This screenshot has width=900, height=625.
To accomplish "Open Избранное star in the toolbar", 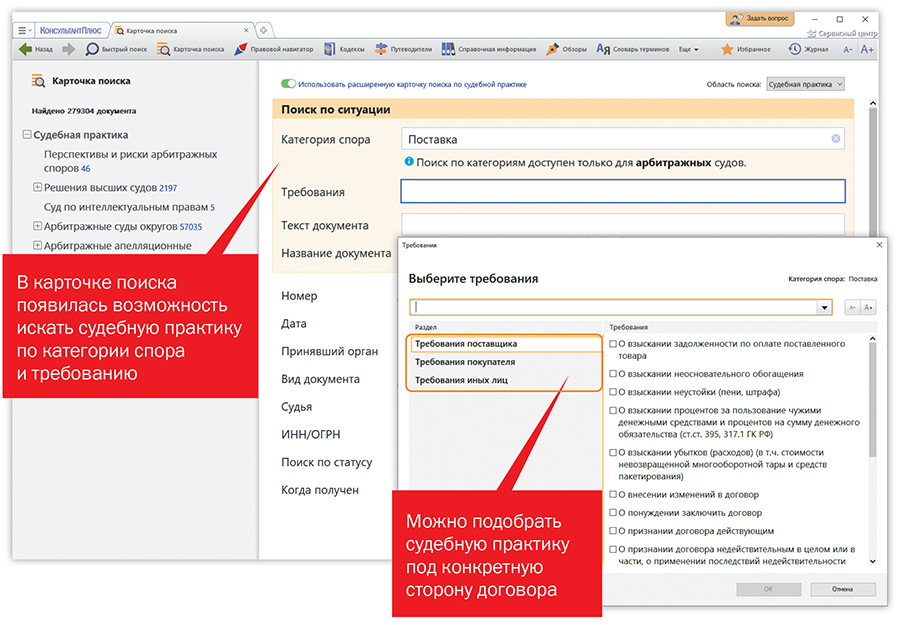I will (x=745, y=49).
